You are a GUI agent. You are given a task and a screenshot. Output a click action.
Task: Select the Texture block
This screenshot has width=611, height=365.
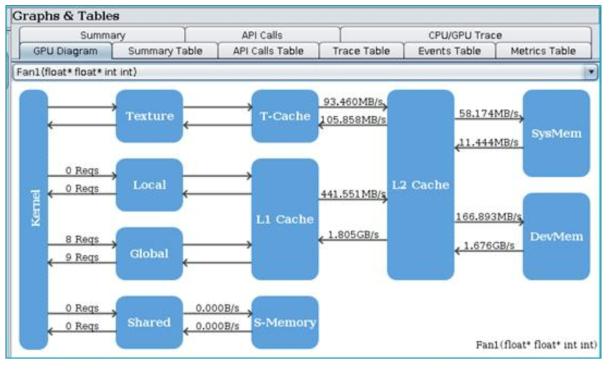click(150, 116)
